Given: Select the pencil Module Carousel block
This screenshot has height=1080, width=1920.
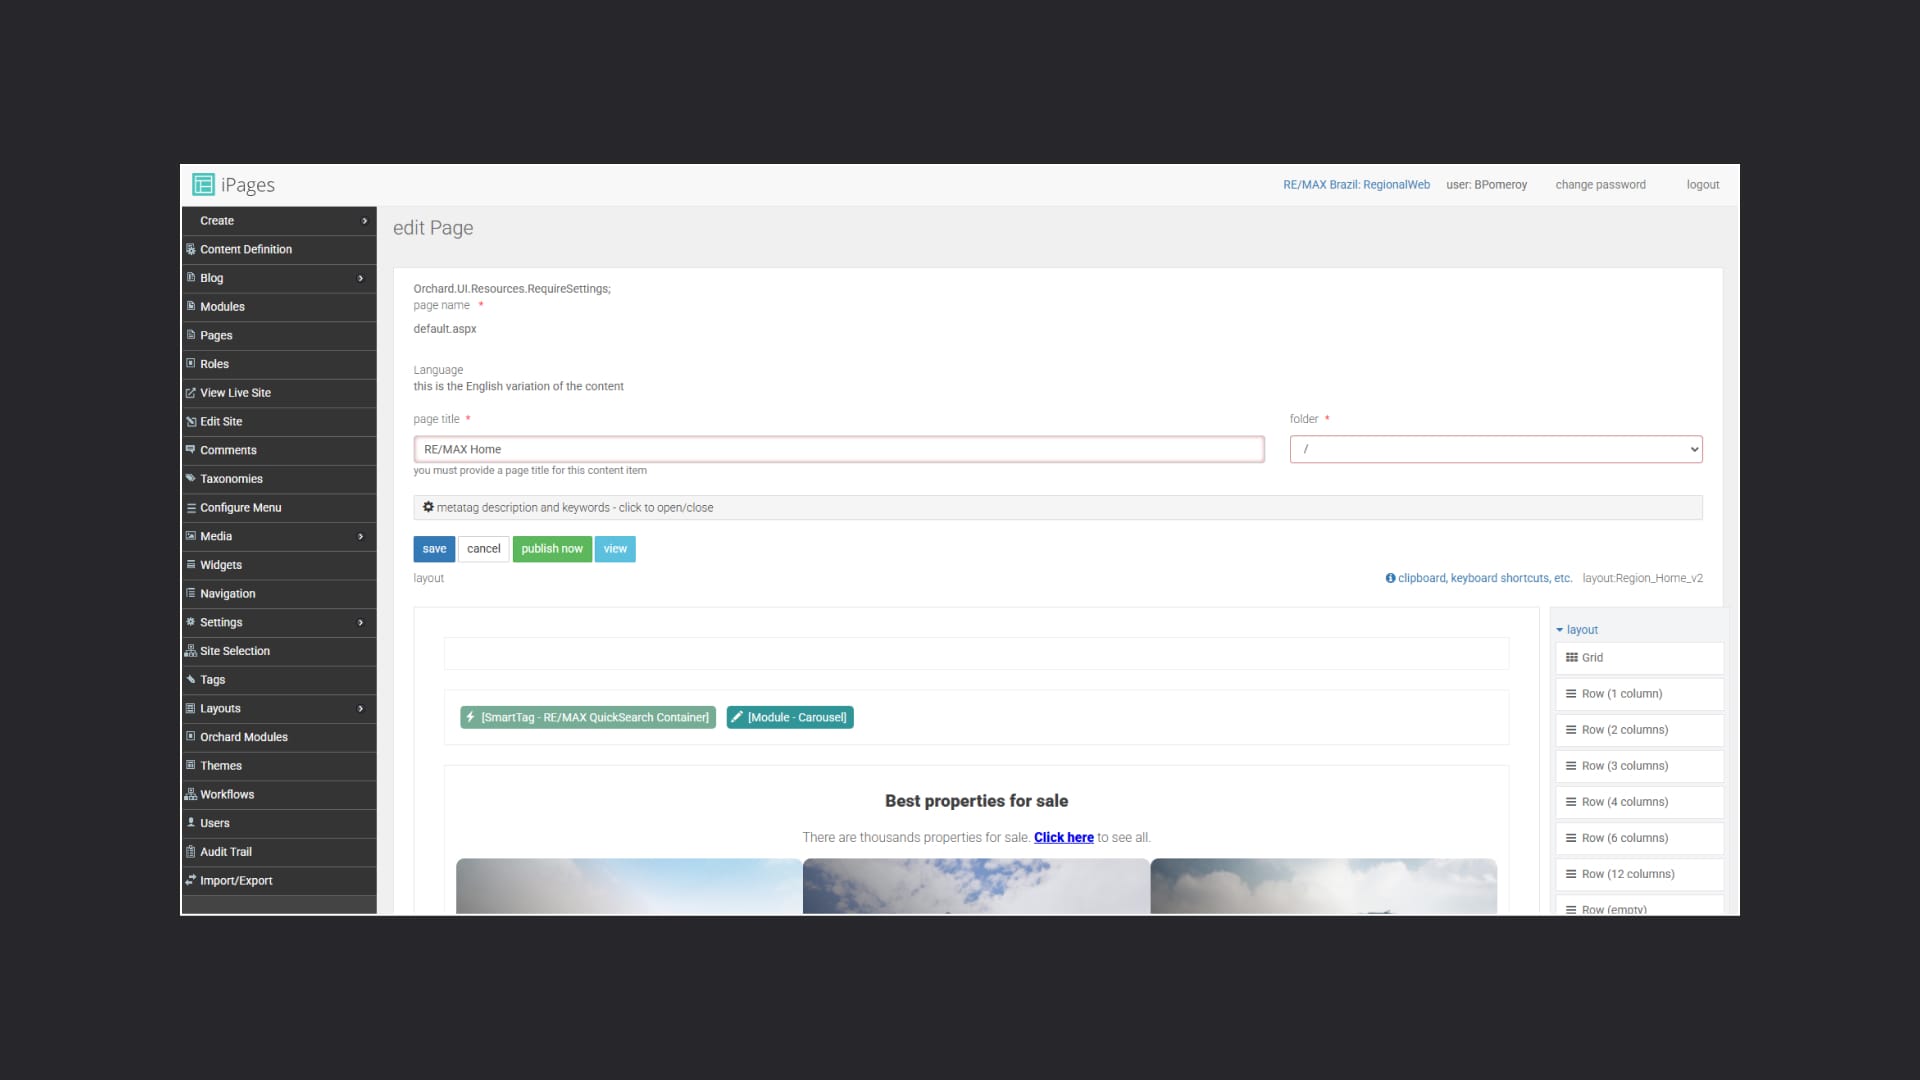Looking at the screenshot, I should point(790,717).
